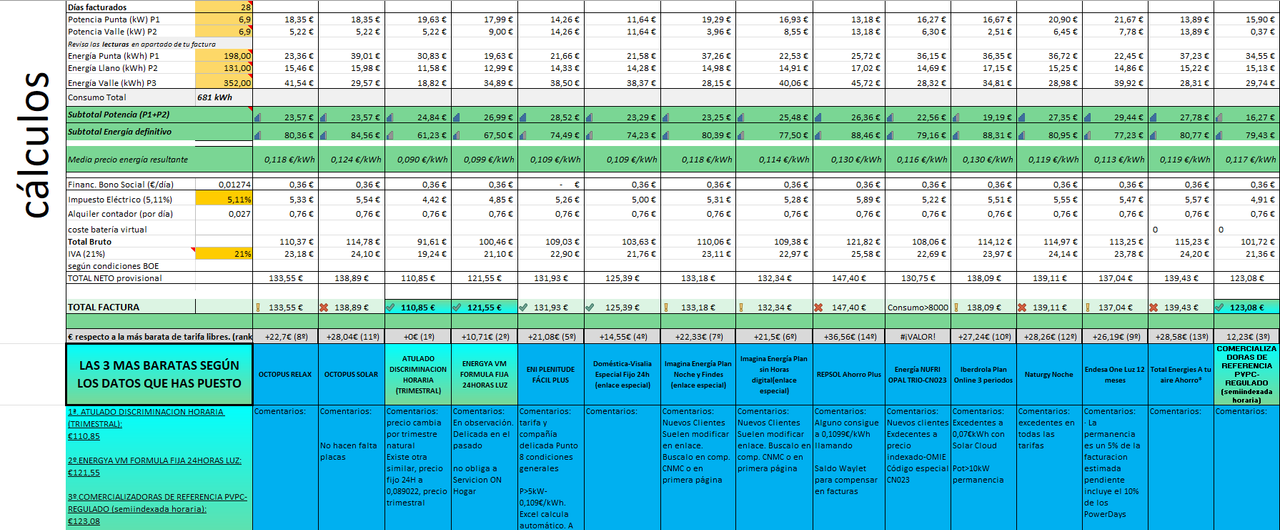Viewport: 1280px width, 530px height.
Task: Select the #¡VALOR! error cell
Action: pyautogui.click(x=916, y=336)
